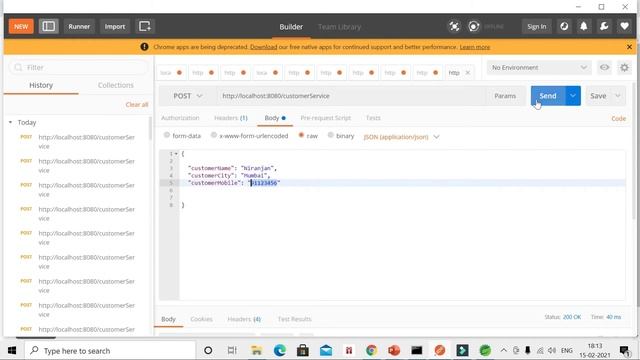
Task: Launch Microsoft Edge from the taskbar
Action: tap(280, 351)
